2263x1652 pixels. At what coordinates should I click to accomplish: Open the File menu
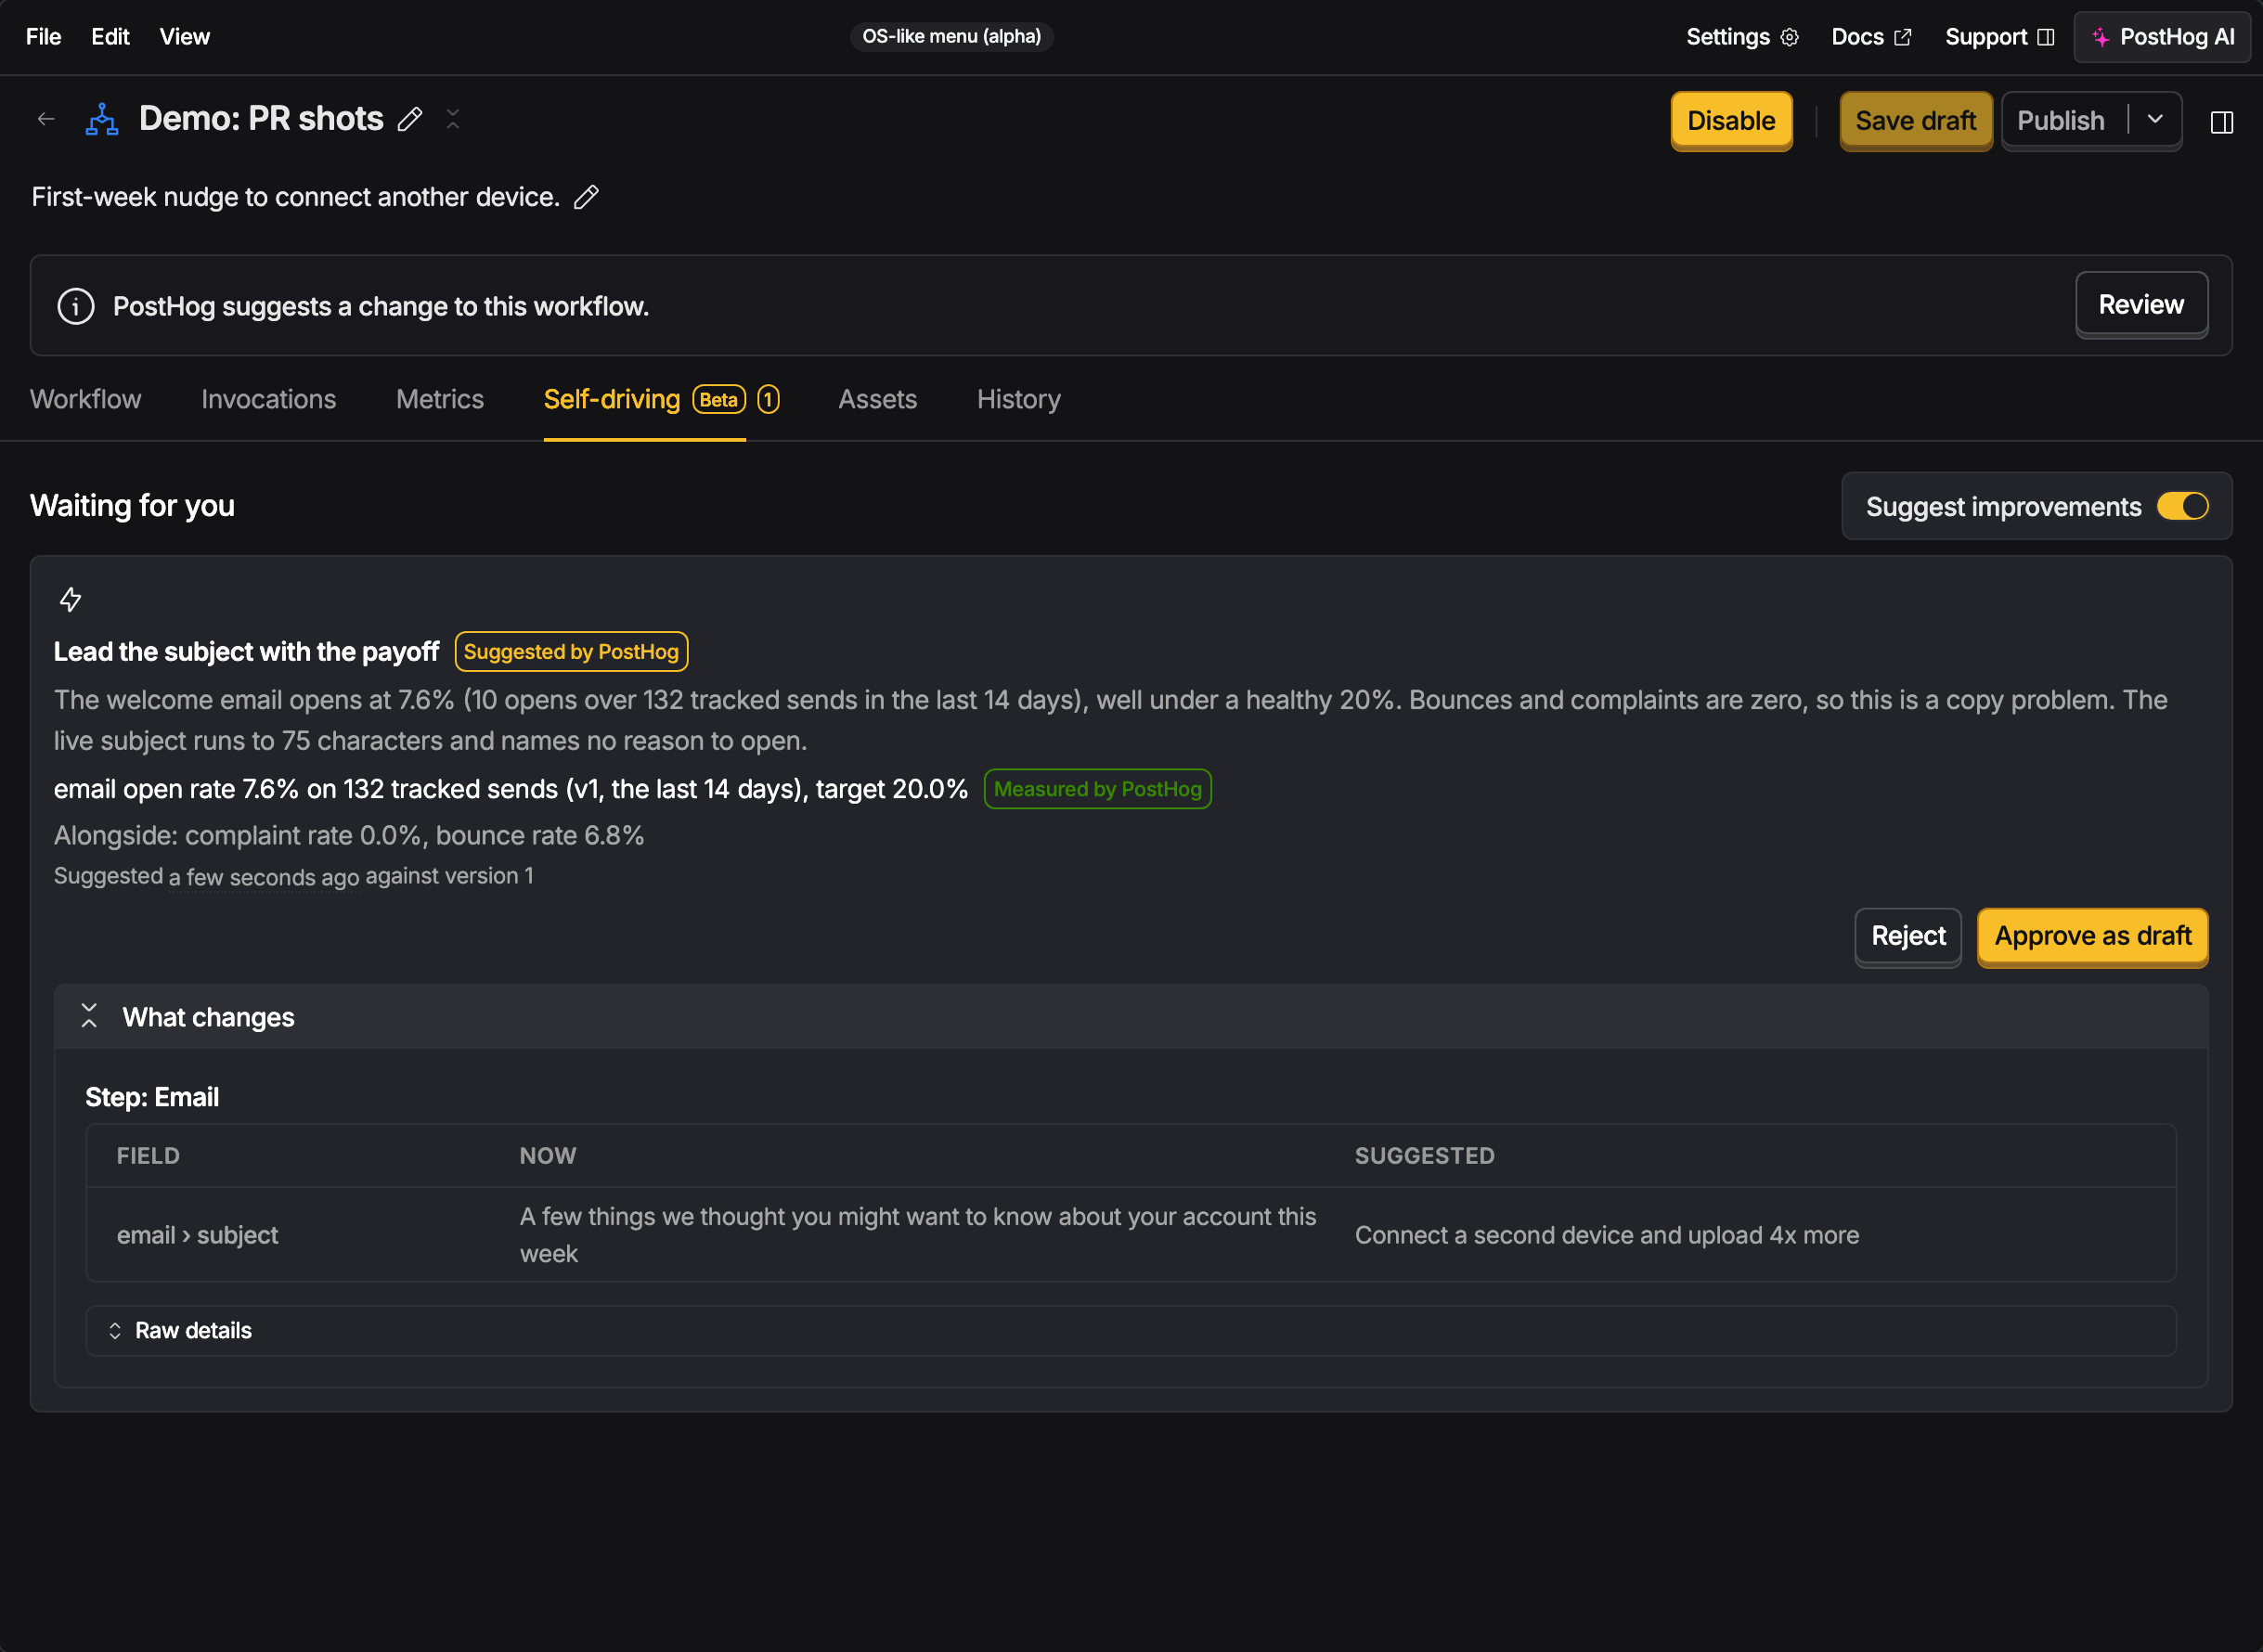pyautogui.click(x=43, y=37)
